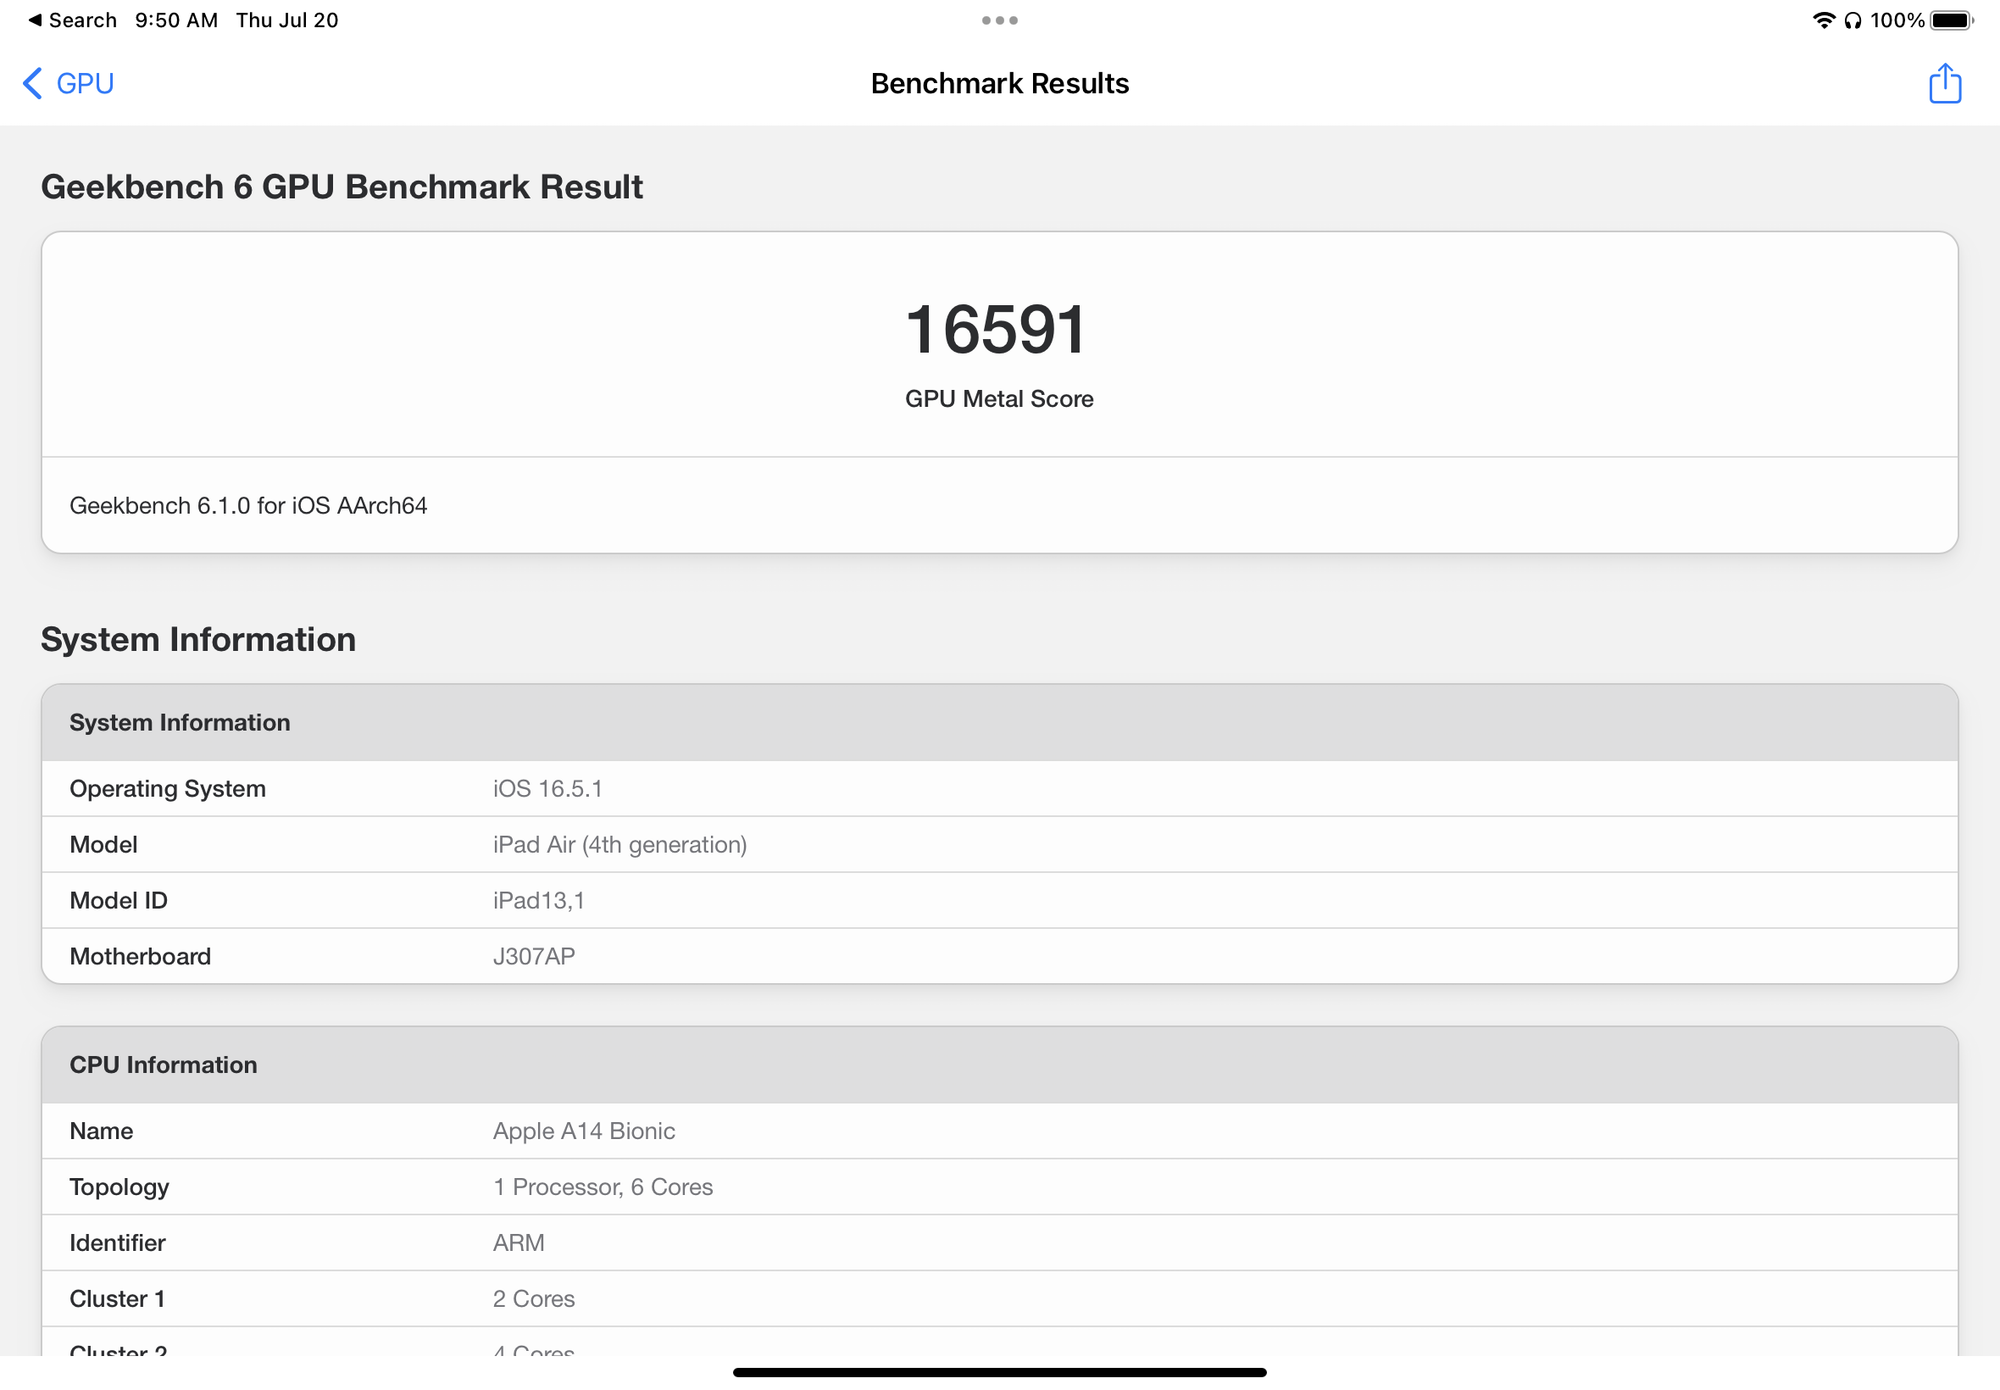Select the 2 Cores value for Cluster 1
Image resolution: width=2000 pixels, height=1390 pixels.
pos(534,1299)
